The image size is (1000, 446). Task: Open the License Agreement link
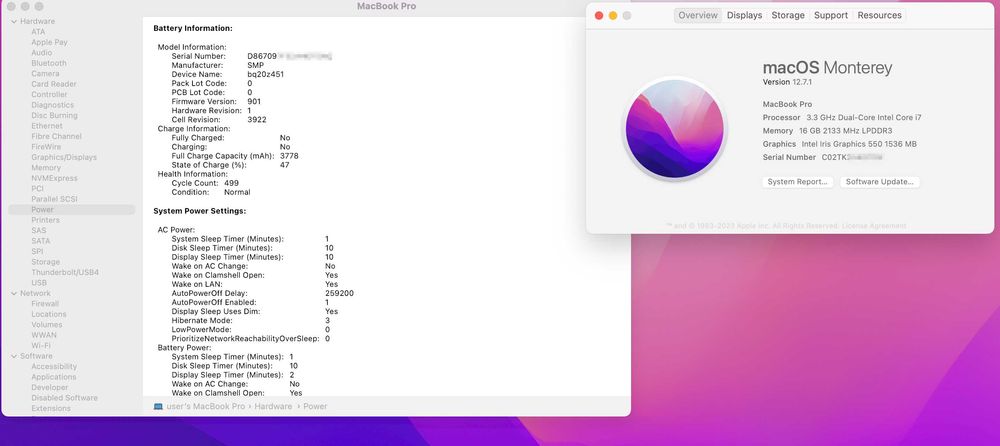point(874,226)
